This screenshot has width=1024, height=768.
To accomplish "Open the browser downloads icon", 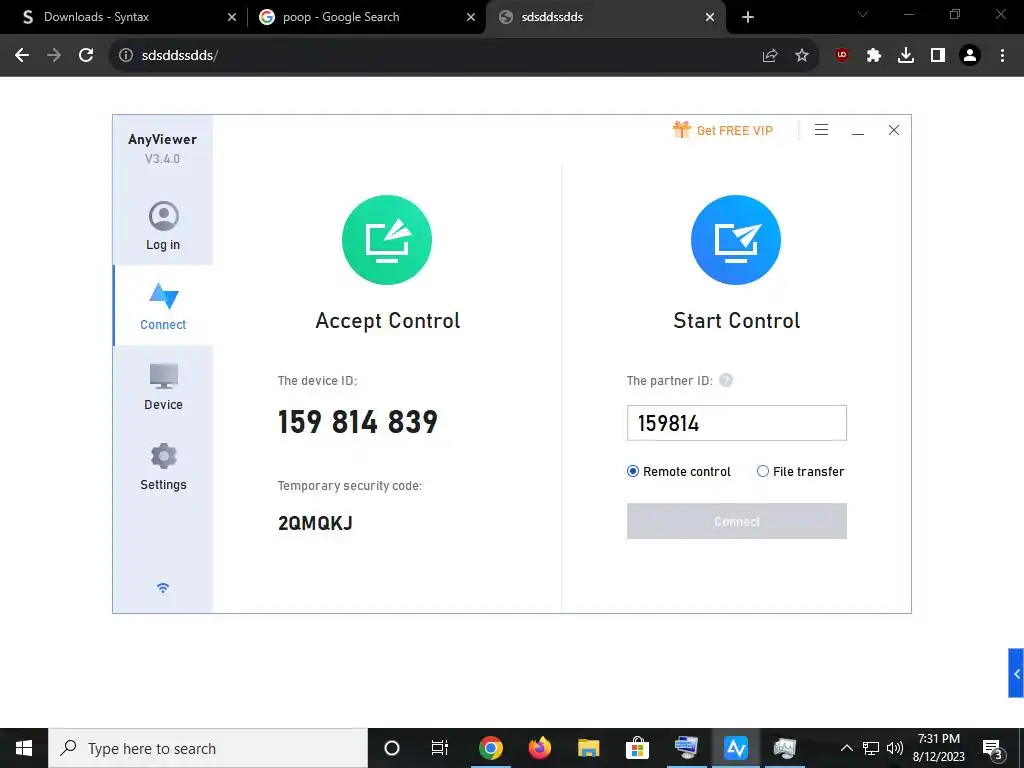I will pos(906,56).
